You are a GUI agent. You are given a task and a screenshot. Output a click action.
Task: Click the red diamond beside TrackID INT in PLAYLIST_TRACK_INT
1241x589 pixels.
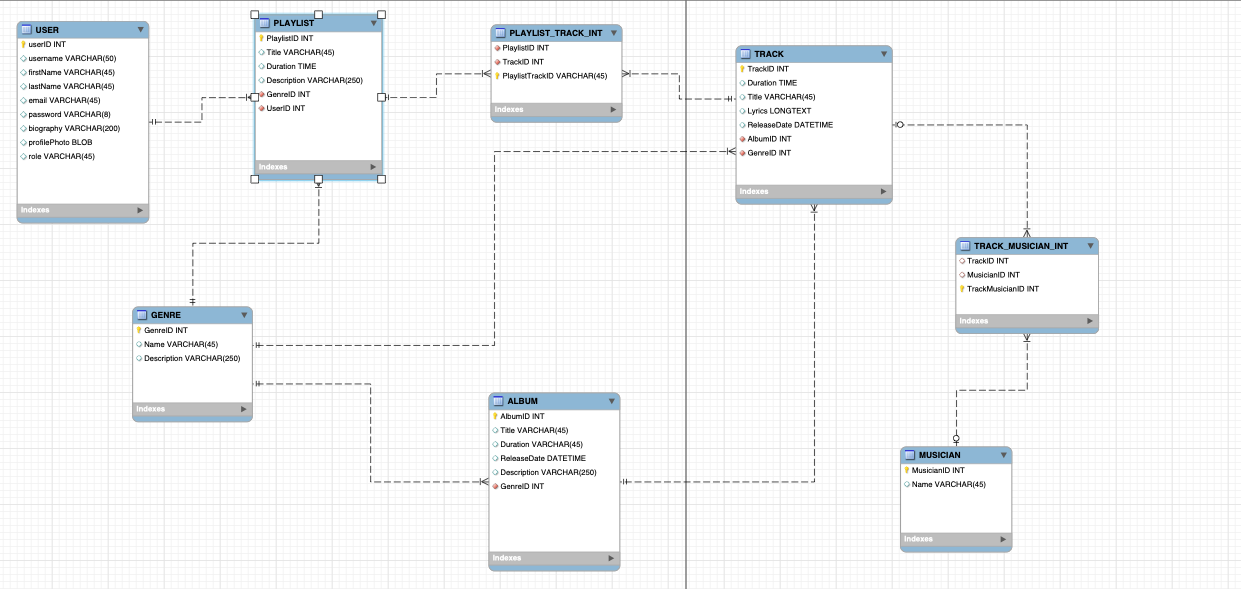(497, 62)
